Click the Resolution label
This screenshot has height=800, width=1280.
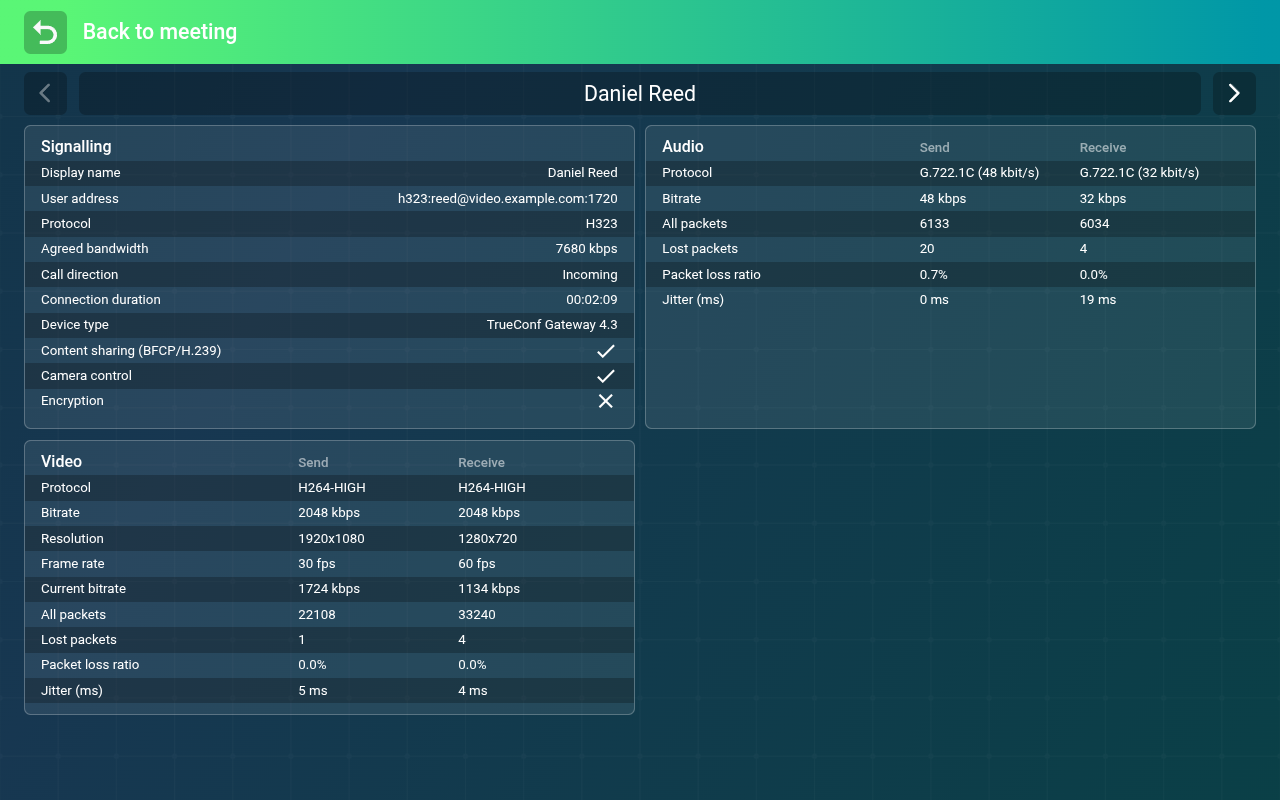click(72, 539)
